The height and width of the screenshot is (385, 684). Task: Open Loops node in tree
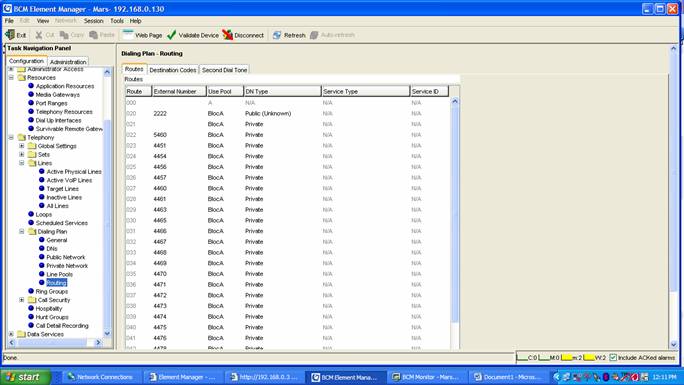(44, 215)
